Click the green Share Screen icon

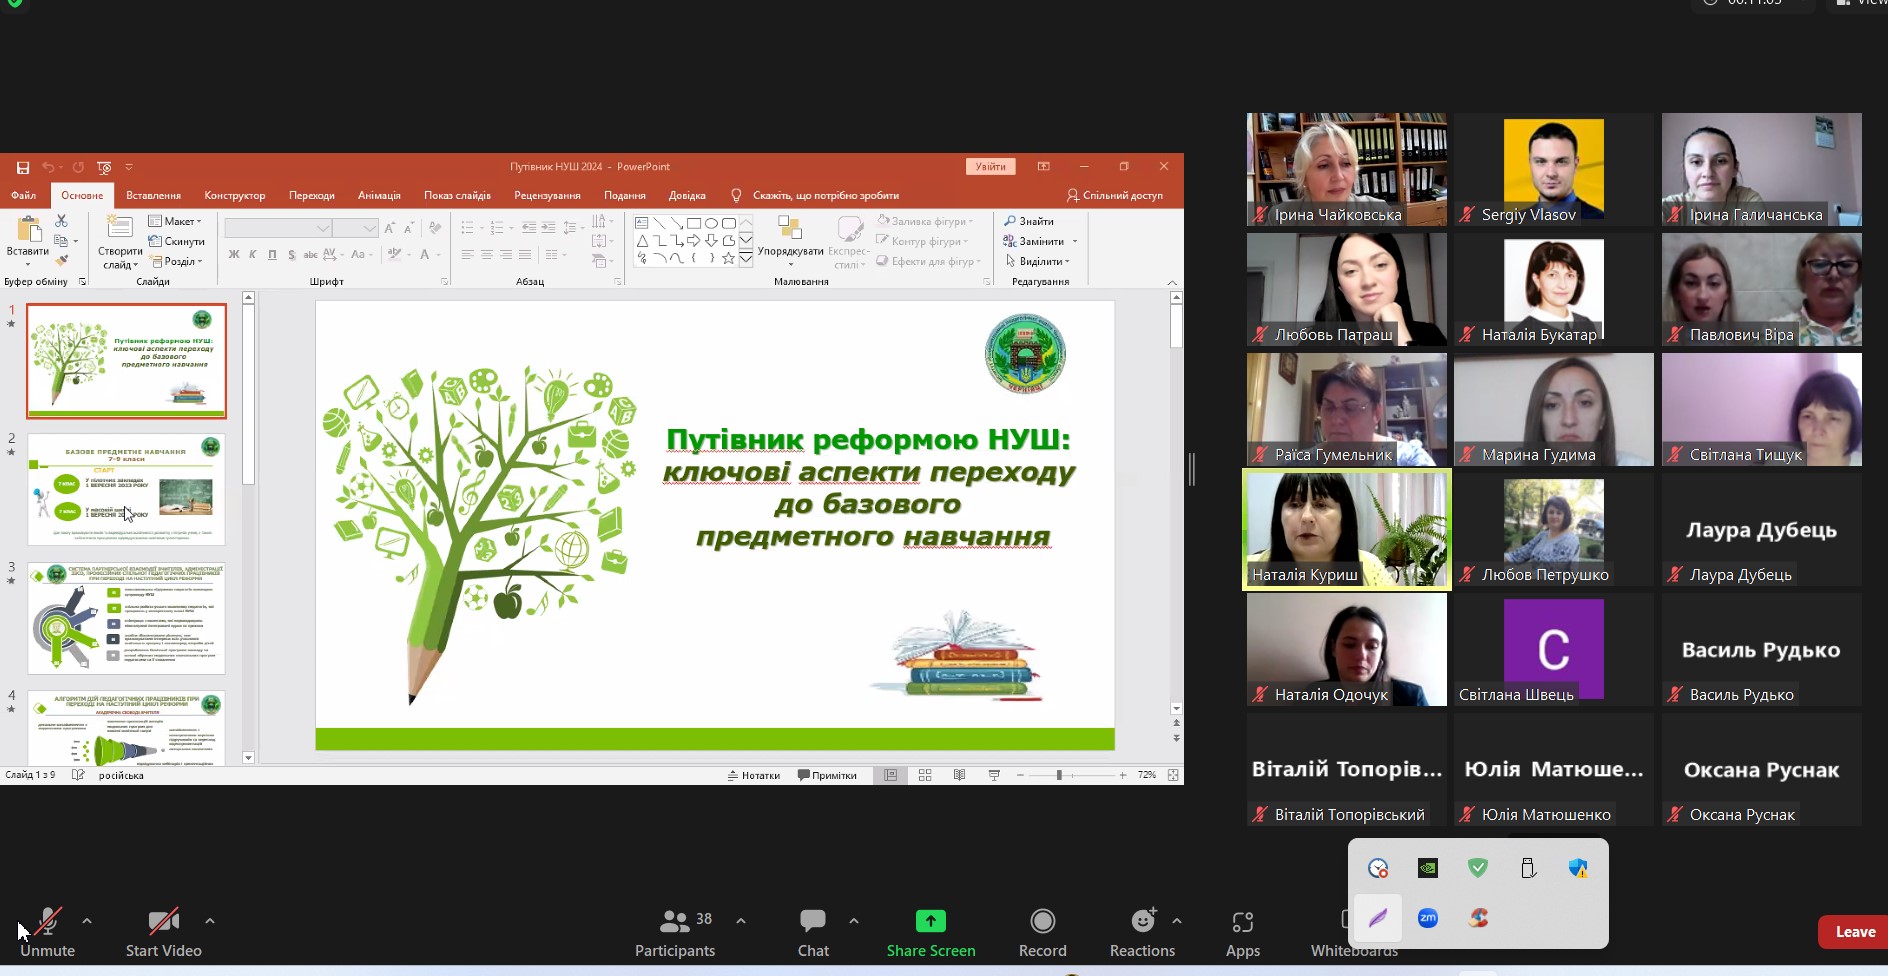pos(930,921)
